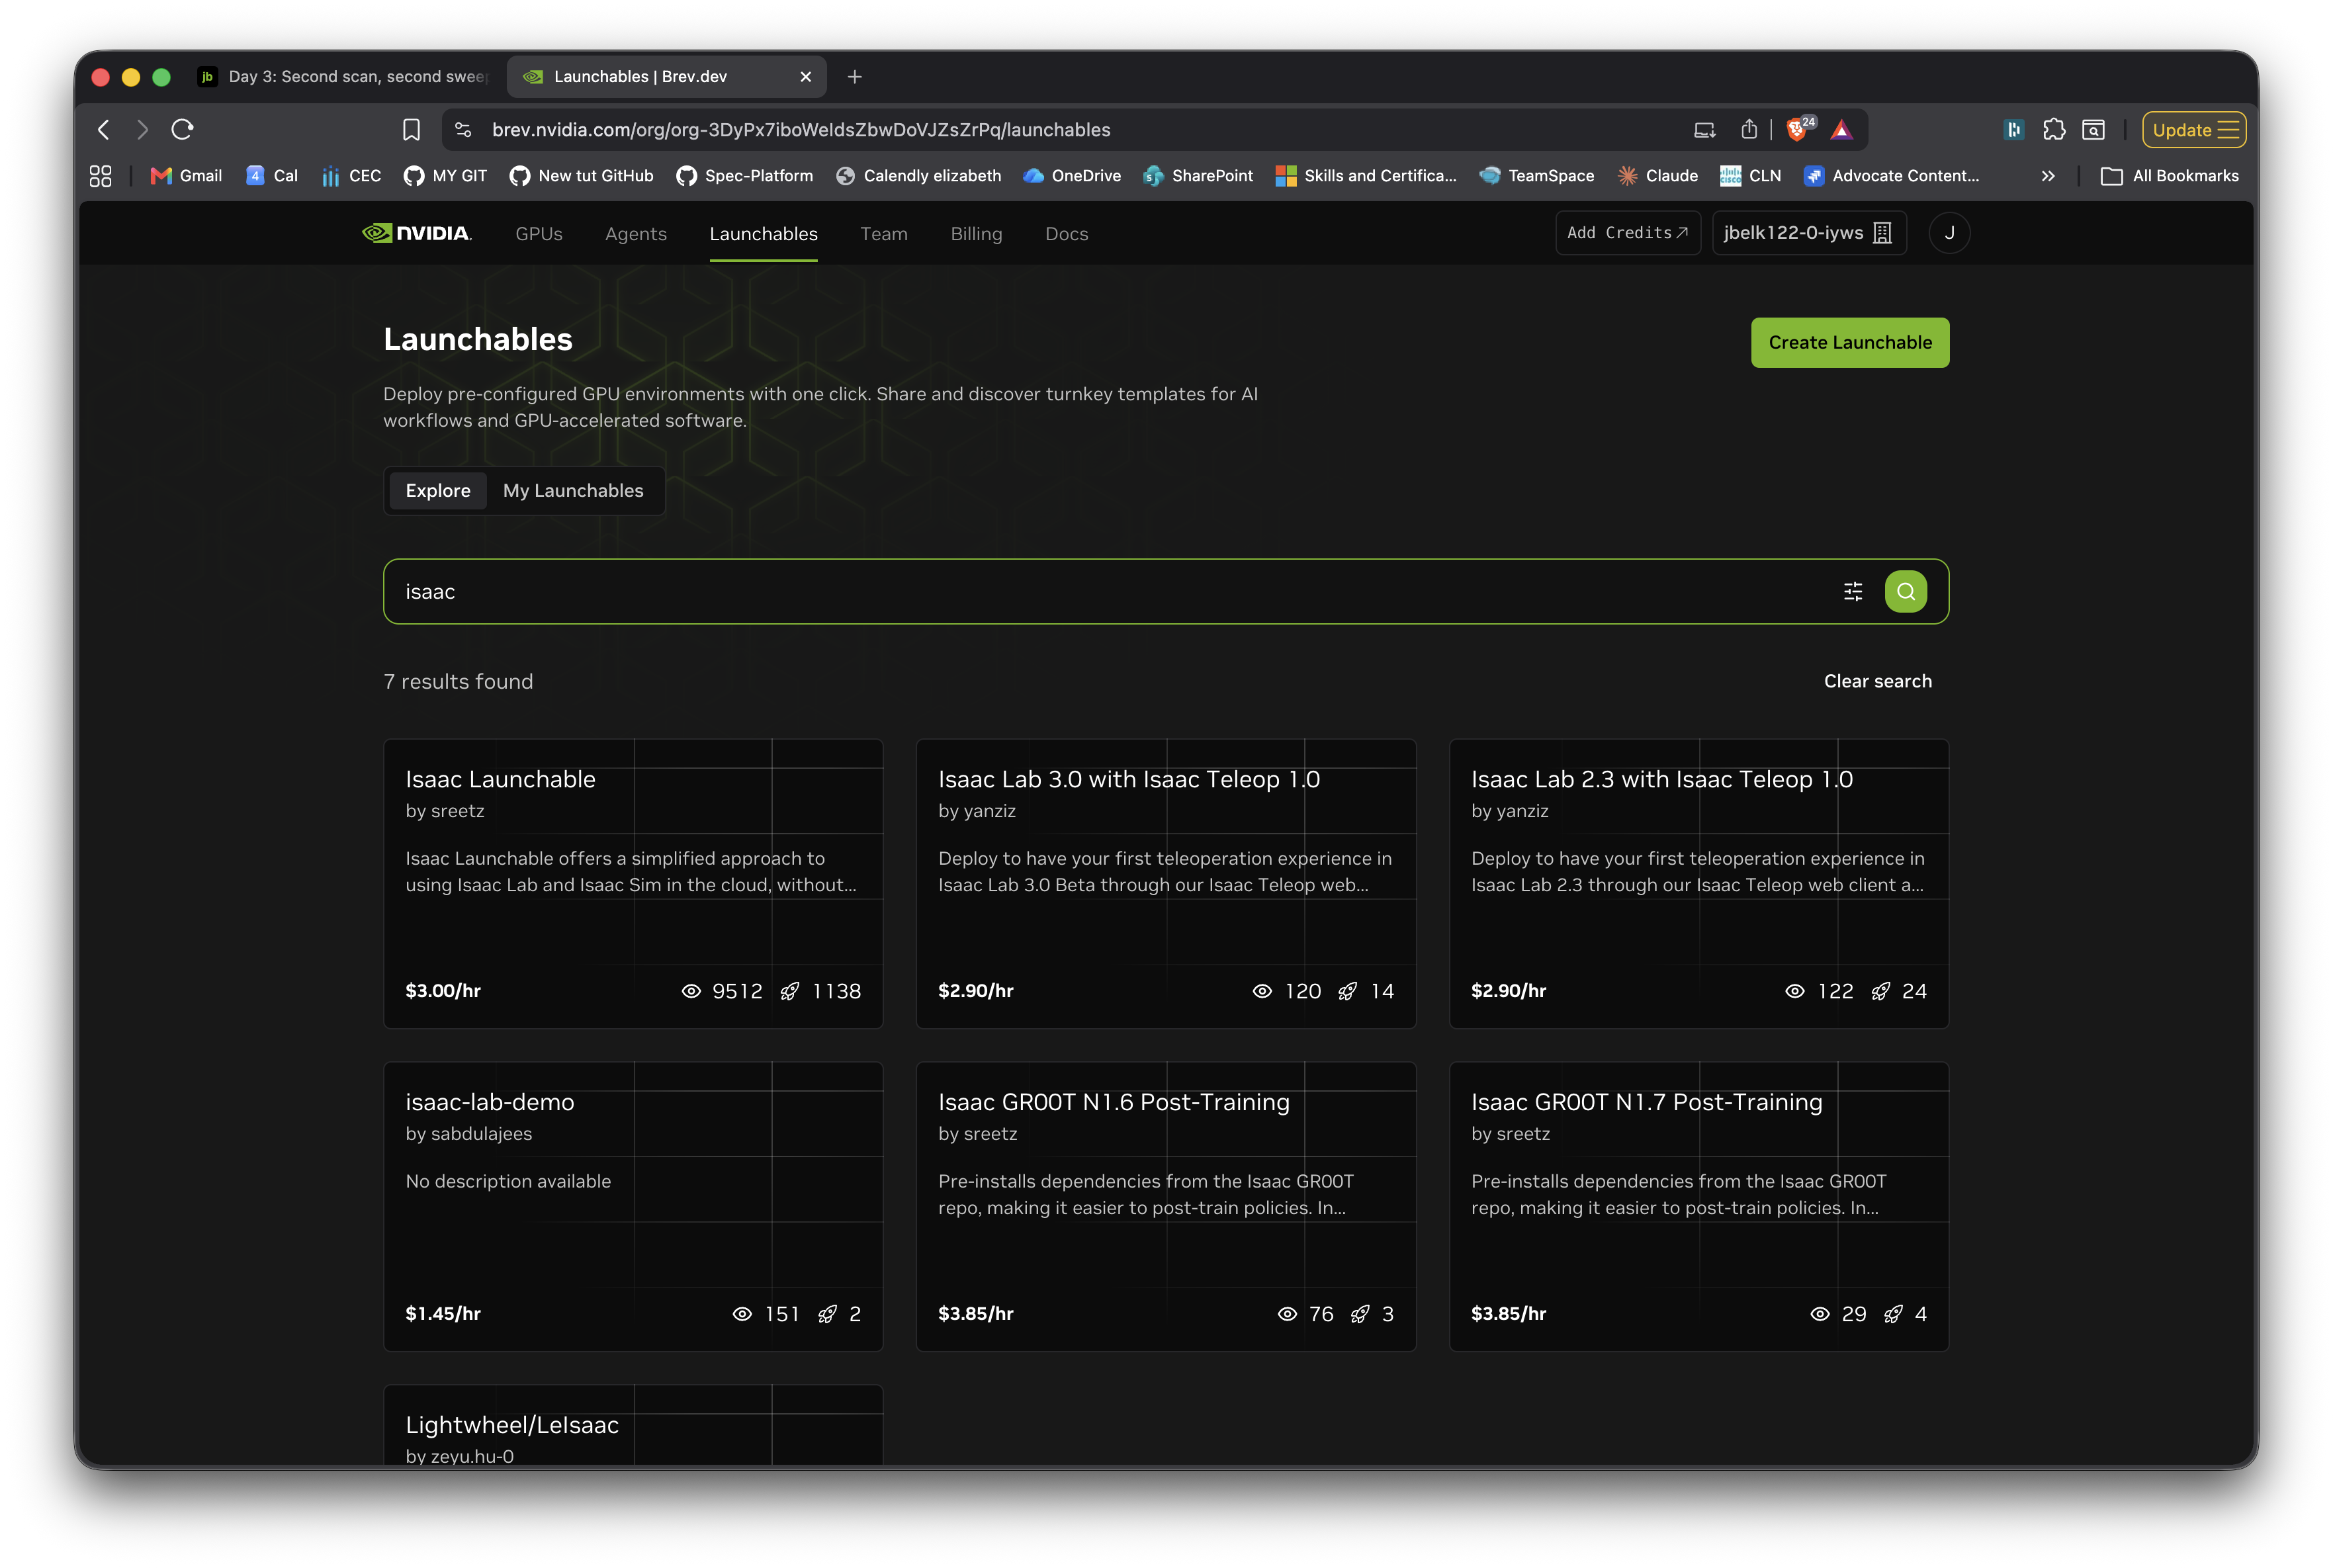Viewport: 2333px width, 1568px height.
Task: Click the browser forward arrow
Action: 142,129
